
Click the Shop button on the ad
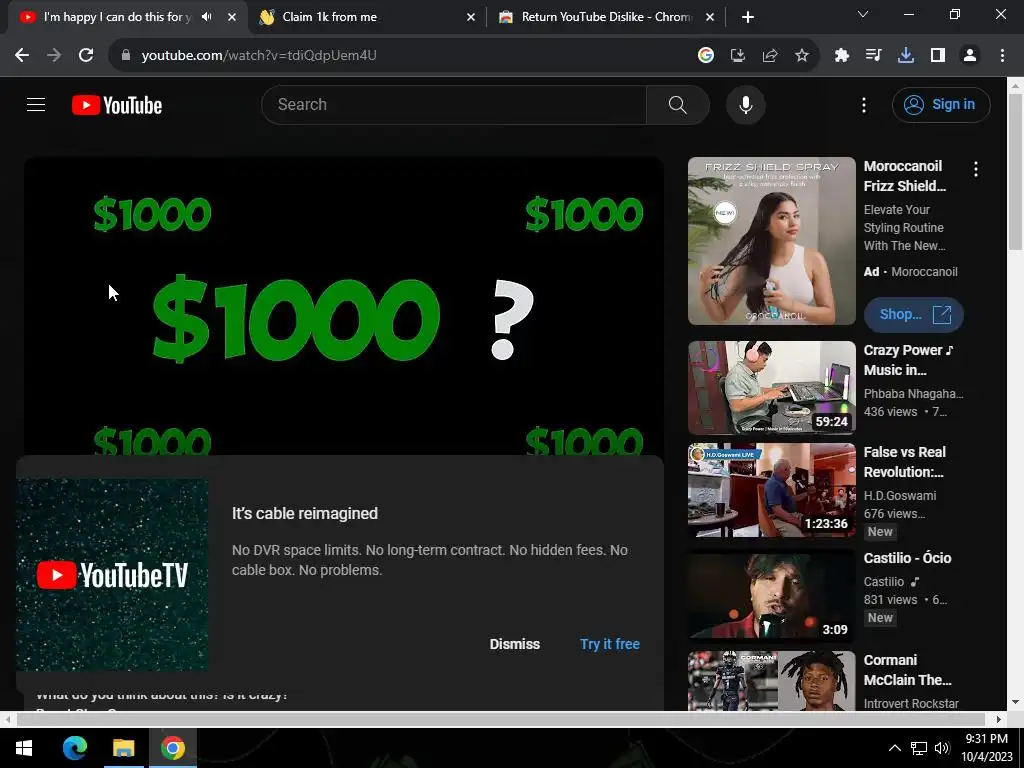tap(914, 314)
